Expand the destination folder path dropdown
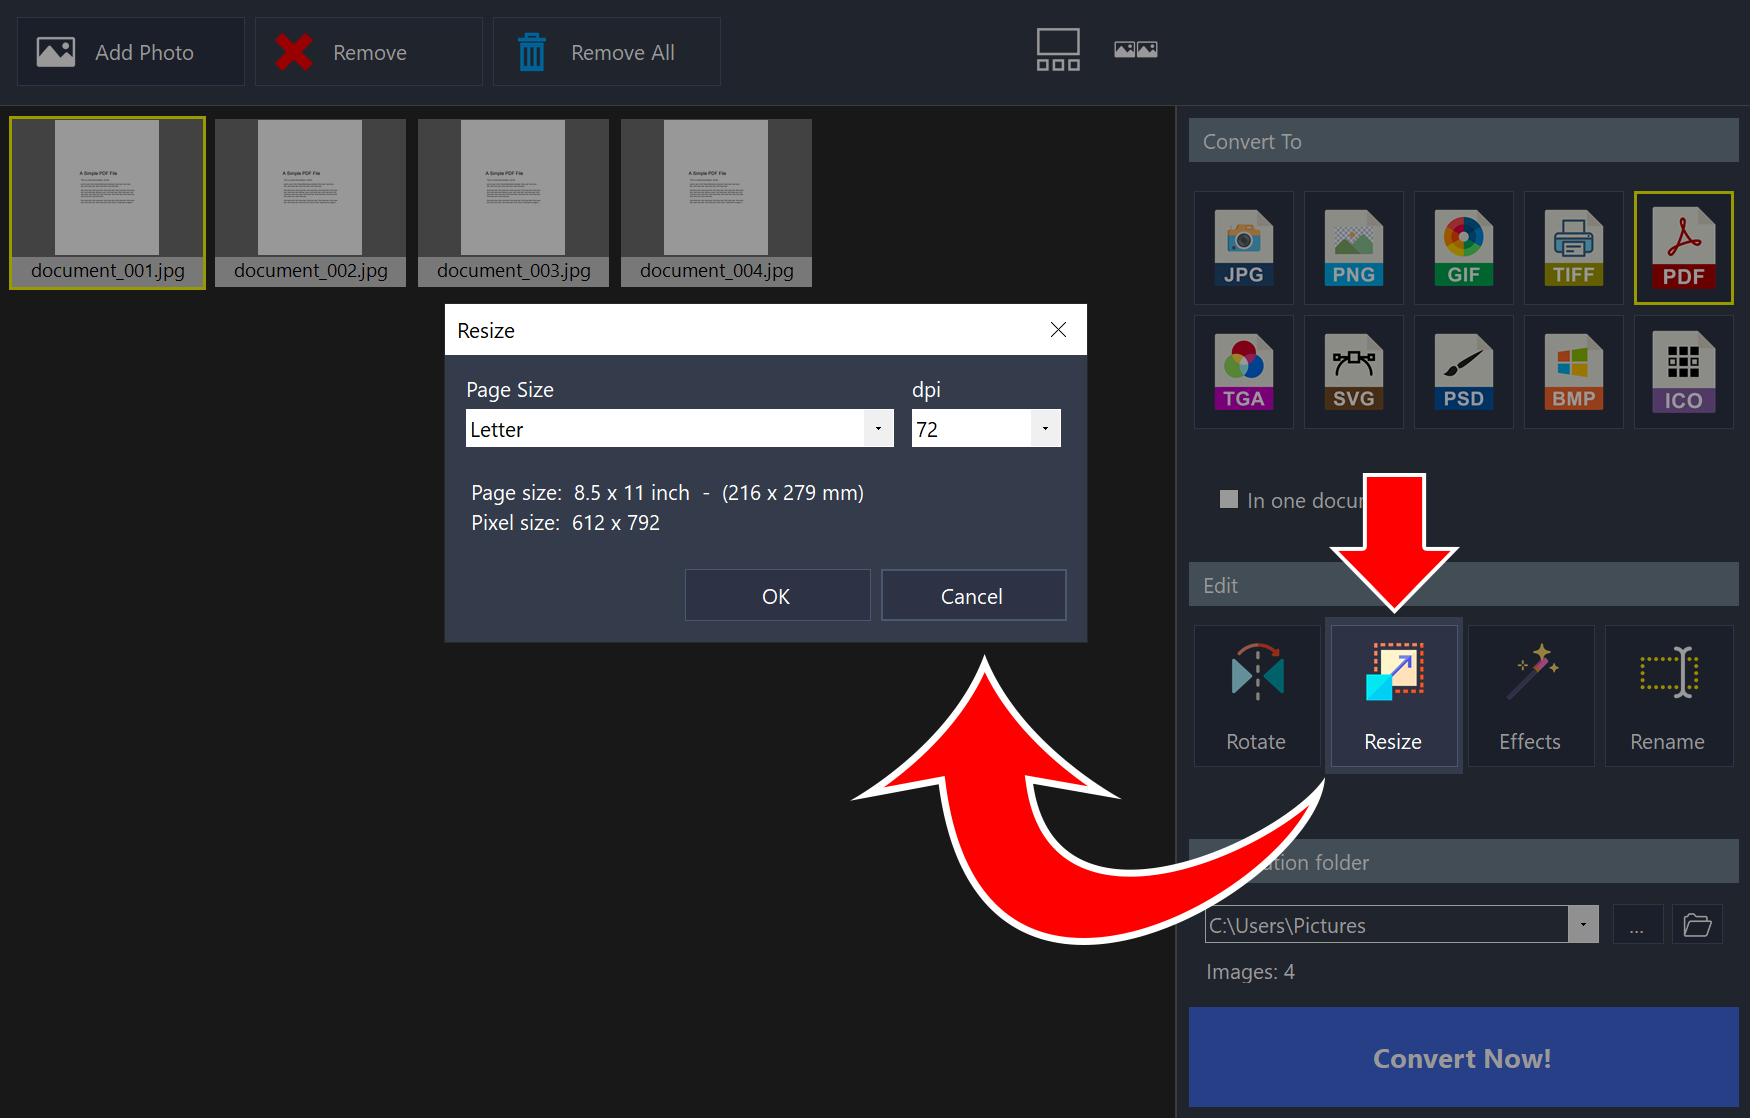Image resolution: width=1750 pixels, height=1118 pixels. point(1583,925)
